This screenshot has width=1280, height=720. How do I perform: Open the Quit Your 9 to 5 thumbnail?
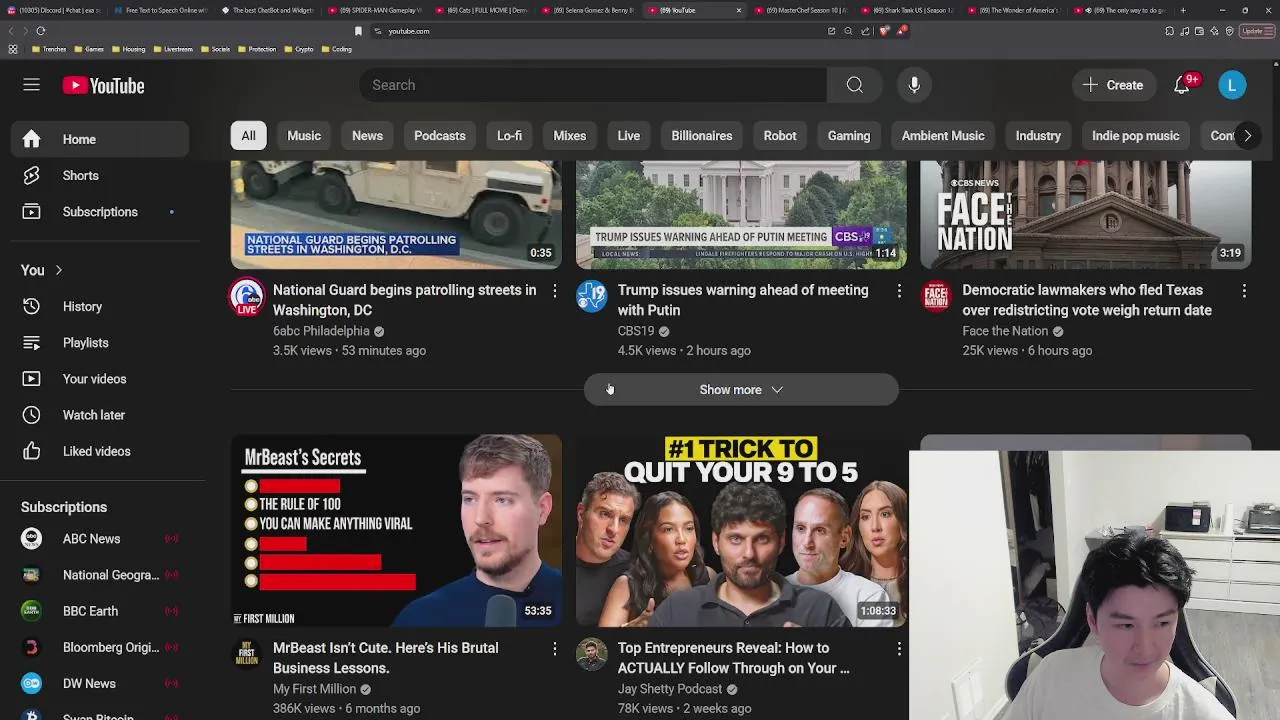point(741,531)
